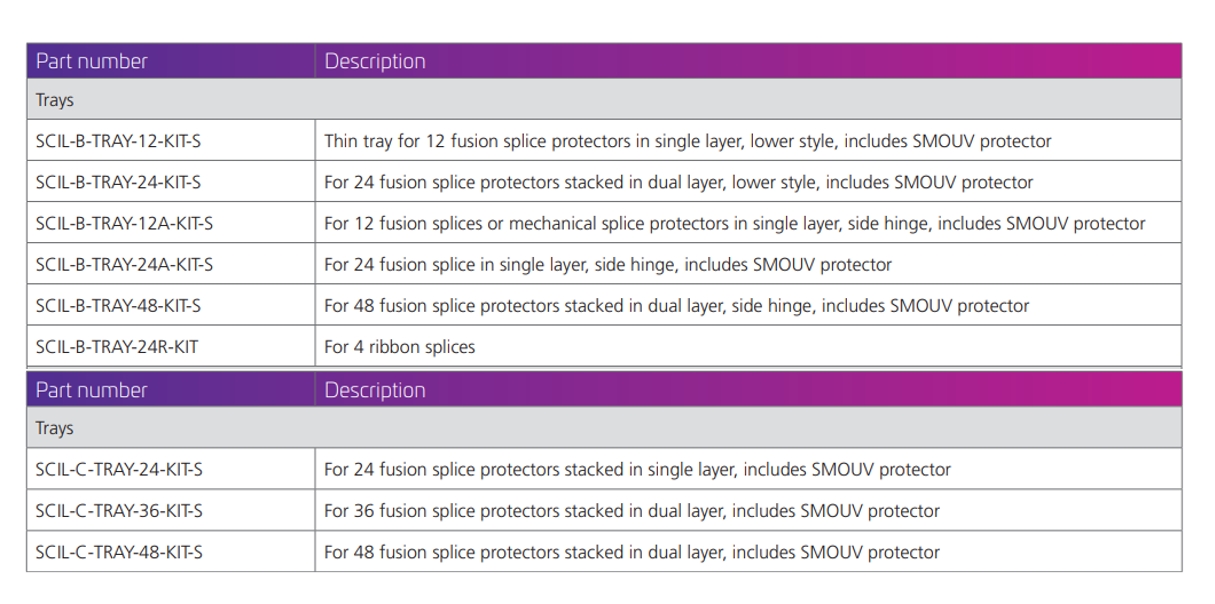Select the lower Trays section row
This screenshot has height=604, width=1215.
point(605,429)
